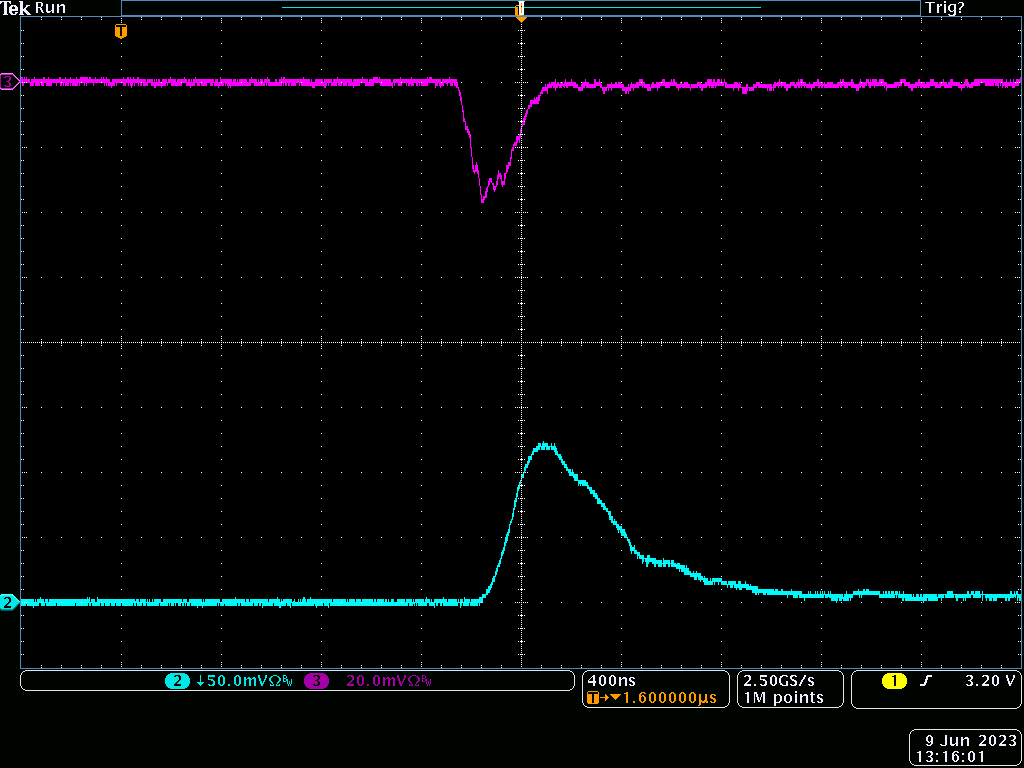
Task: Click the orange T trigger position marker in graticule
Action: [x=121, y=31]
